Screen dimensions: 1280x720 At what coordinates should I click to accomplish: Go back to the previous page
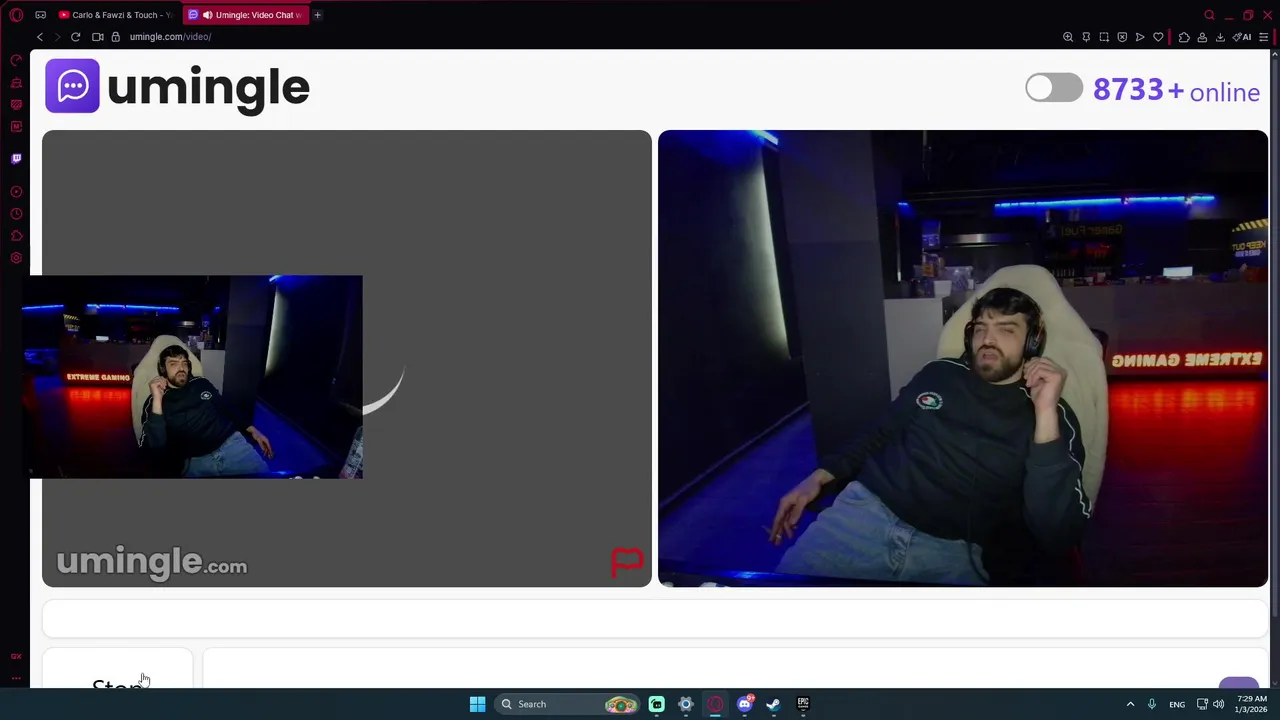[x=40, y=37]
